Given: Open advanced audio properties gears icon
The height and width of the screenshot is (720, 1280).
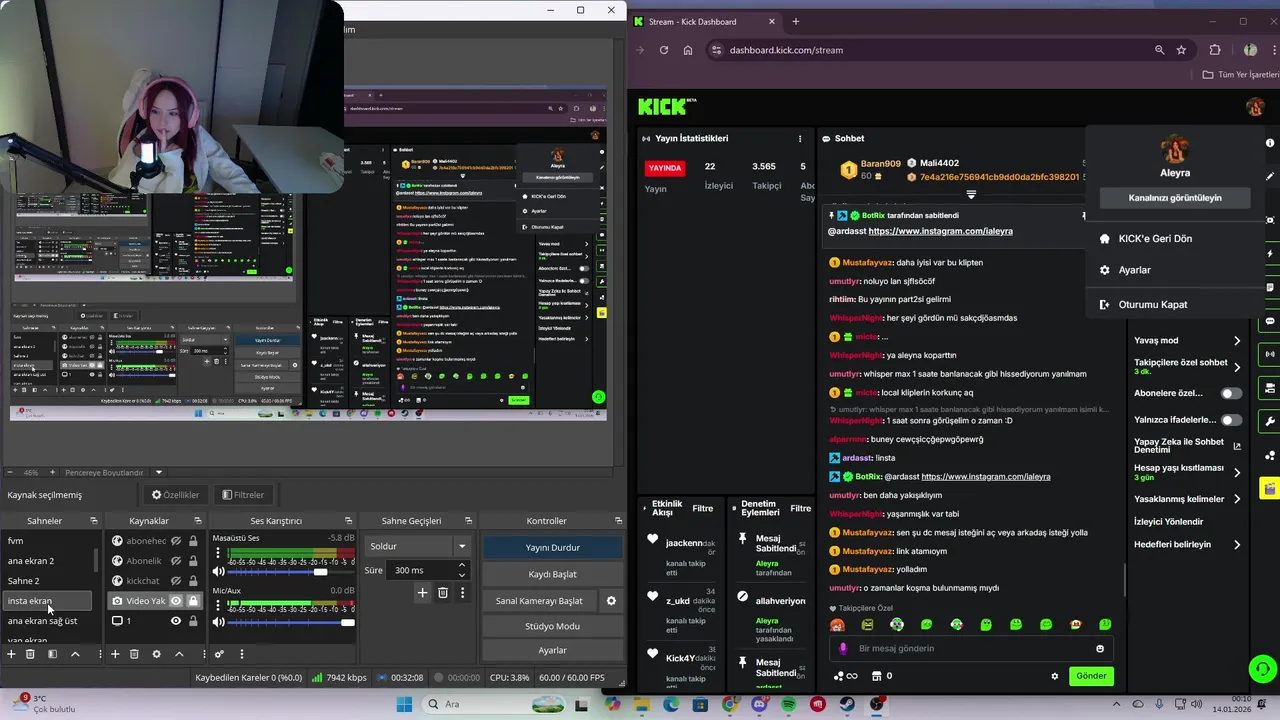Looking at the screenshot, I should click(219, 654).
